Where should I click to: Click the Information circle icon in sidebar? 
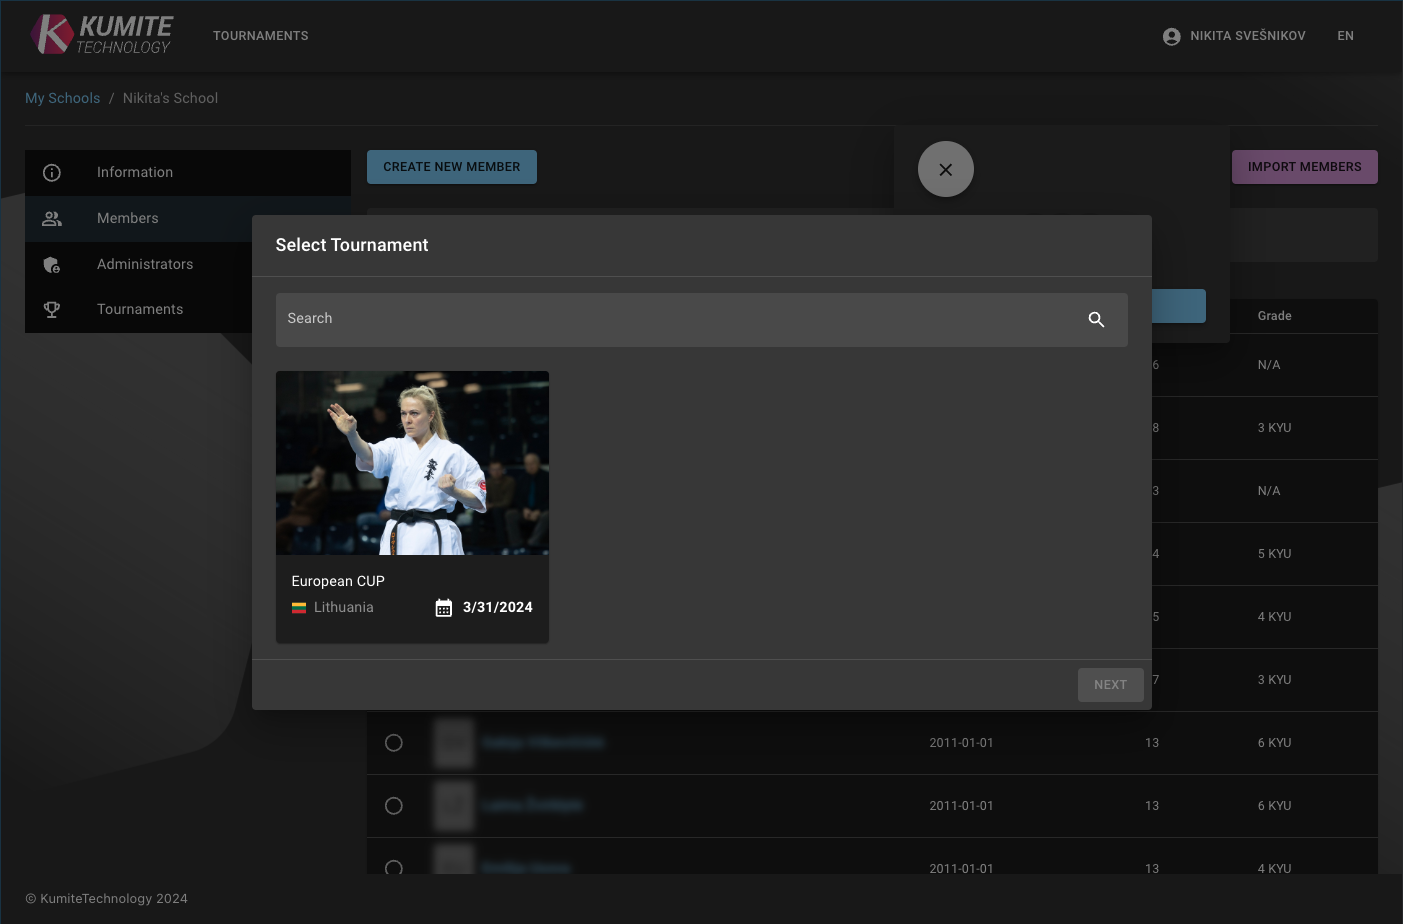(52, 173)
